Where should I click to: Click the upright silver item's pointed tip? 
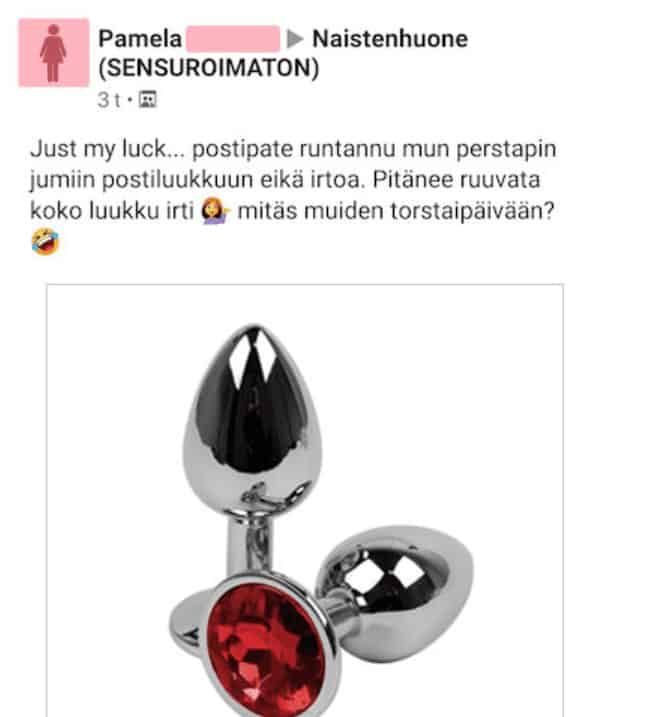[x=253, y=336]
